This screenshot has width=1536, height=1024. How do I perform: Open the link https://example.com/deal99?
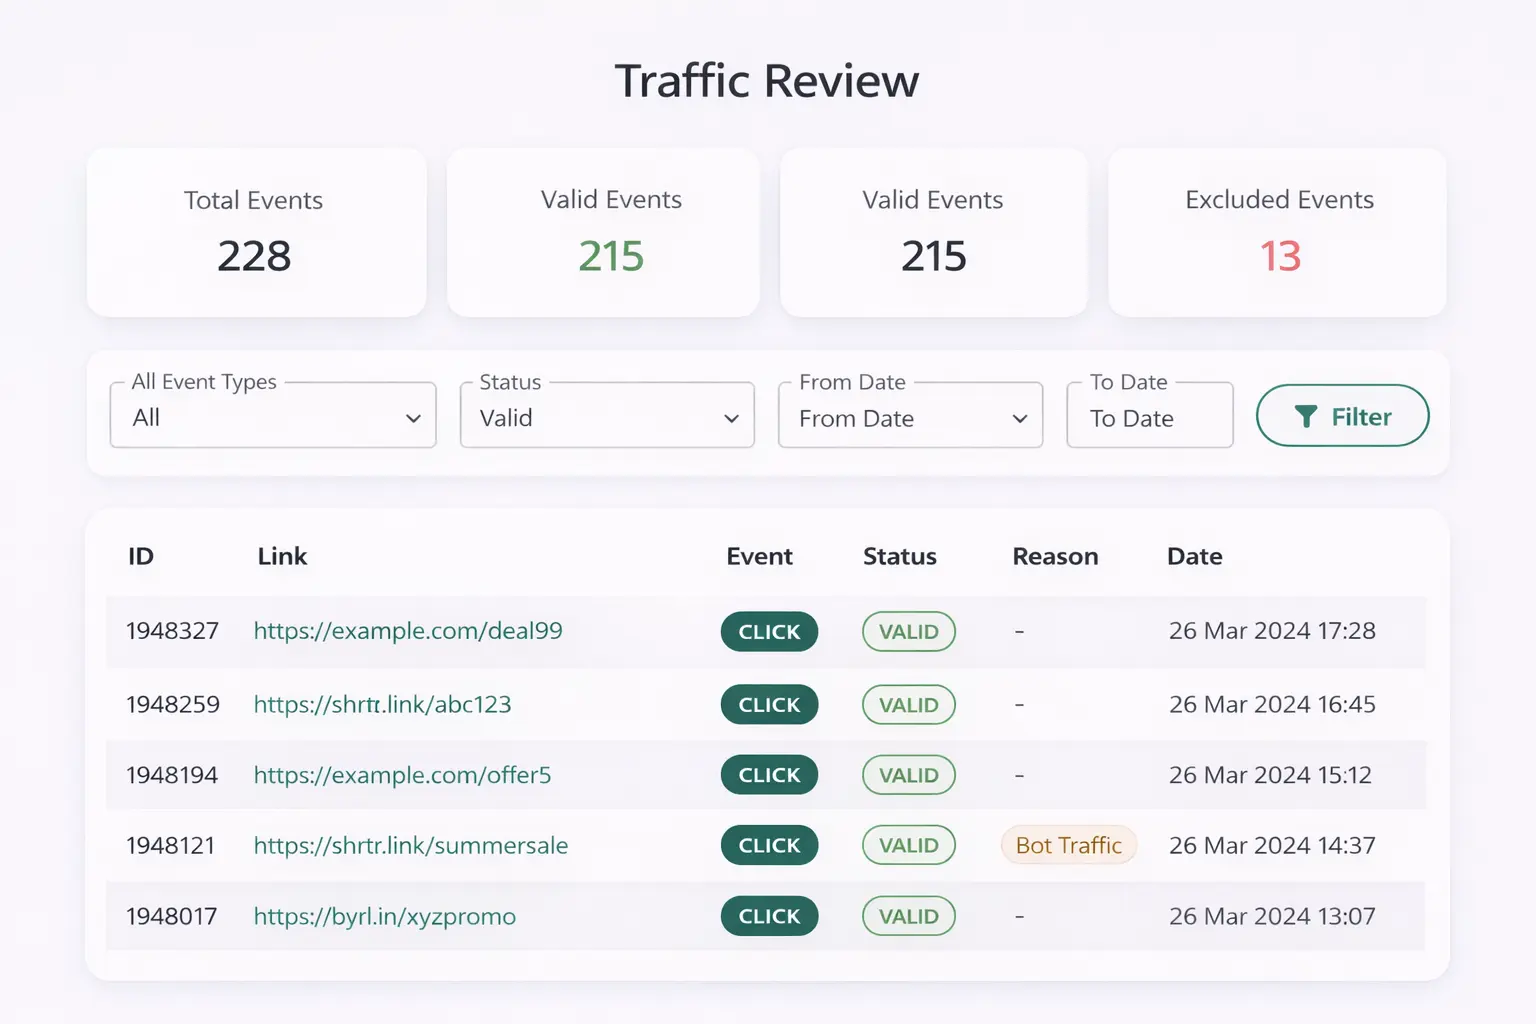click(x=408, y=631)
